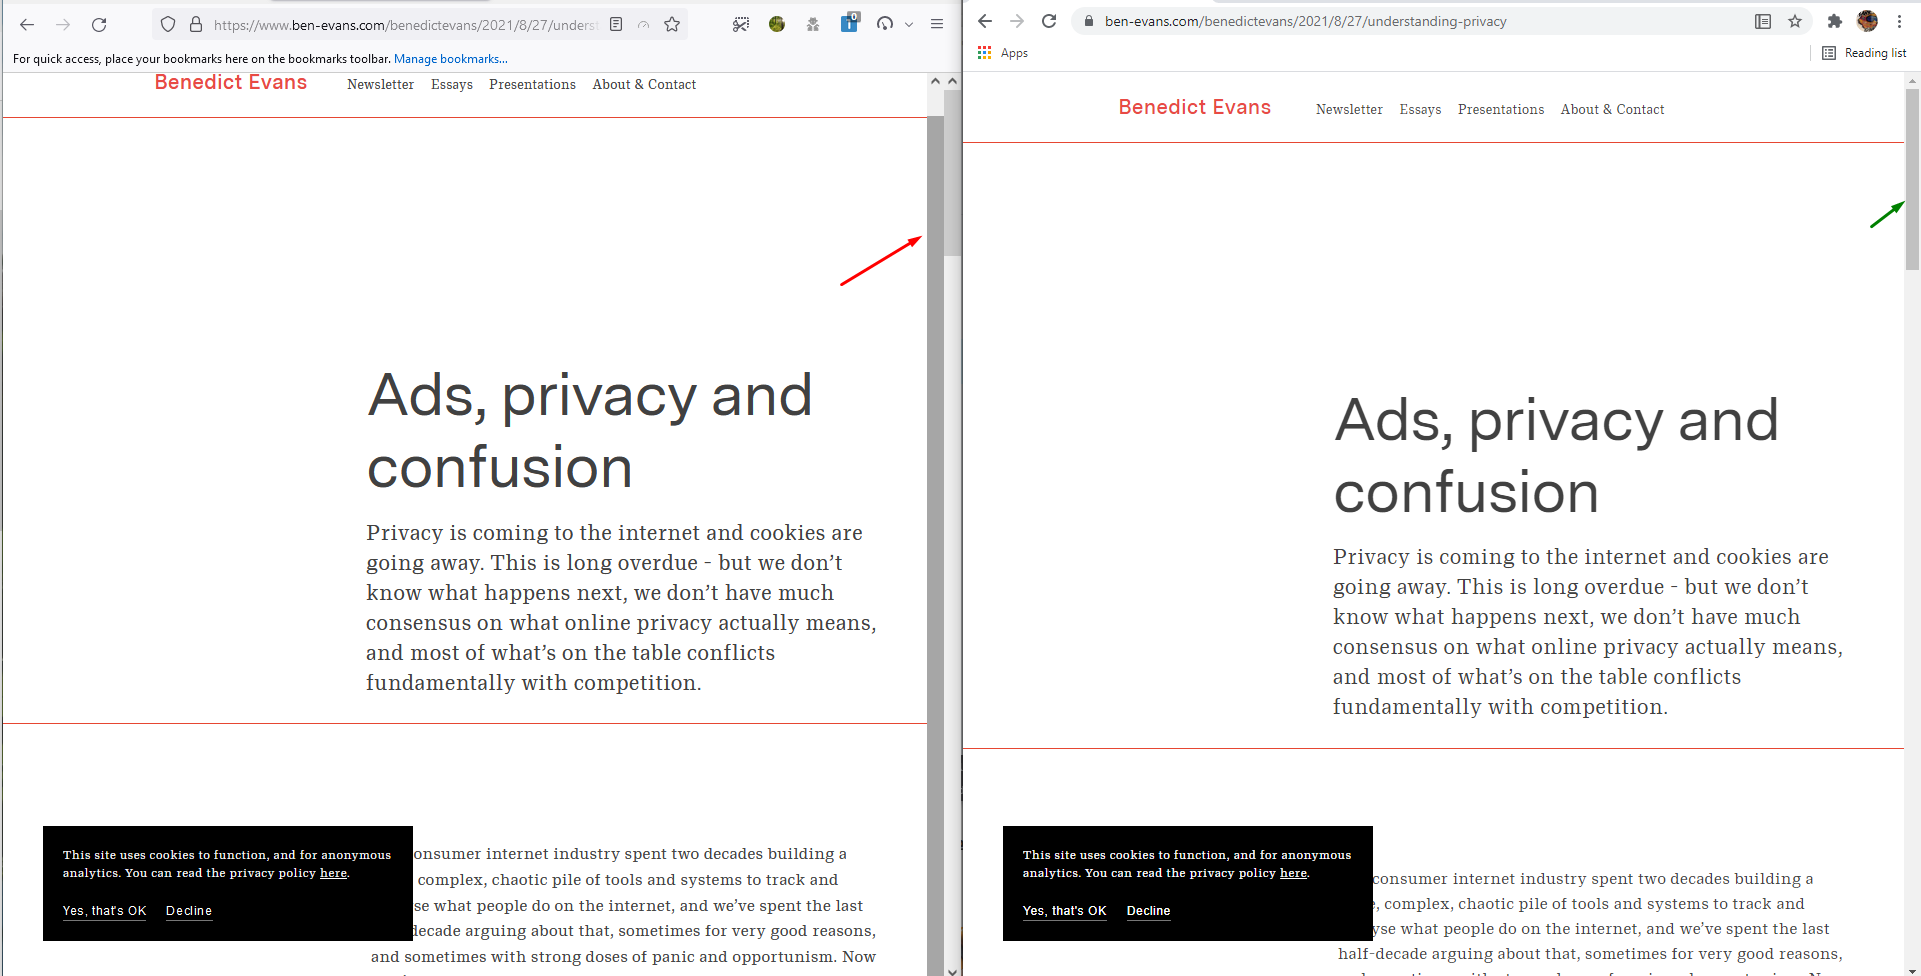Open the Newsletter section on the site

tap(380, 84)
